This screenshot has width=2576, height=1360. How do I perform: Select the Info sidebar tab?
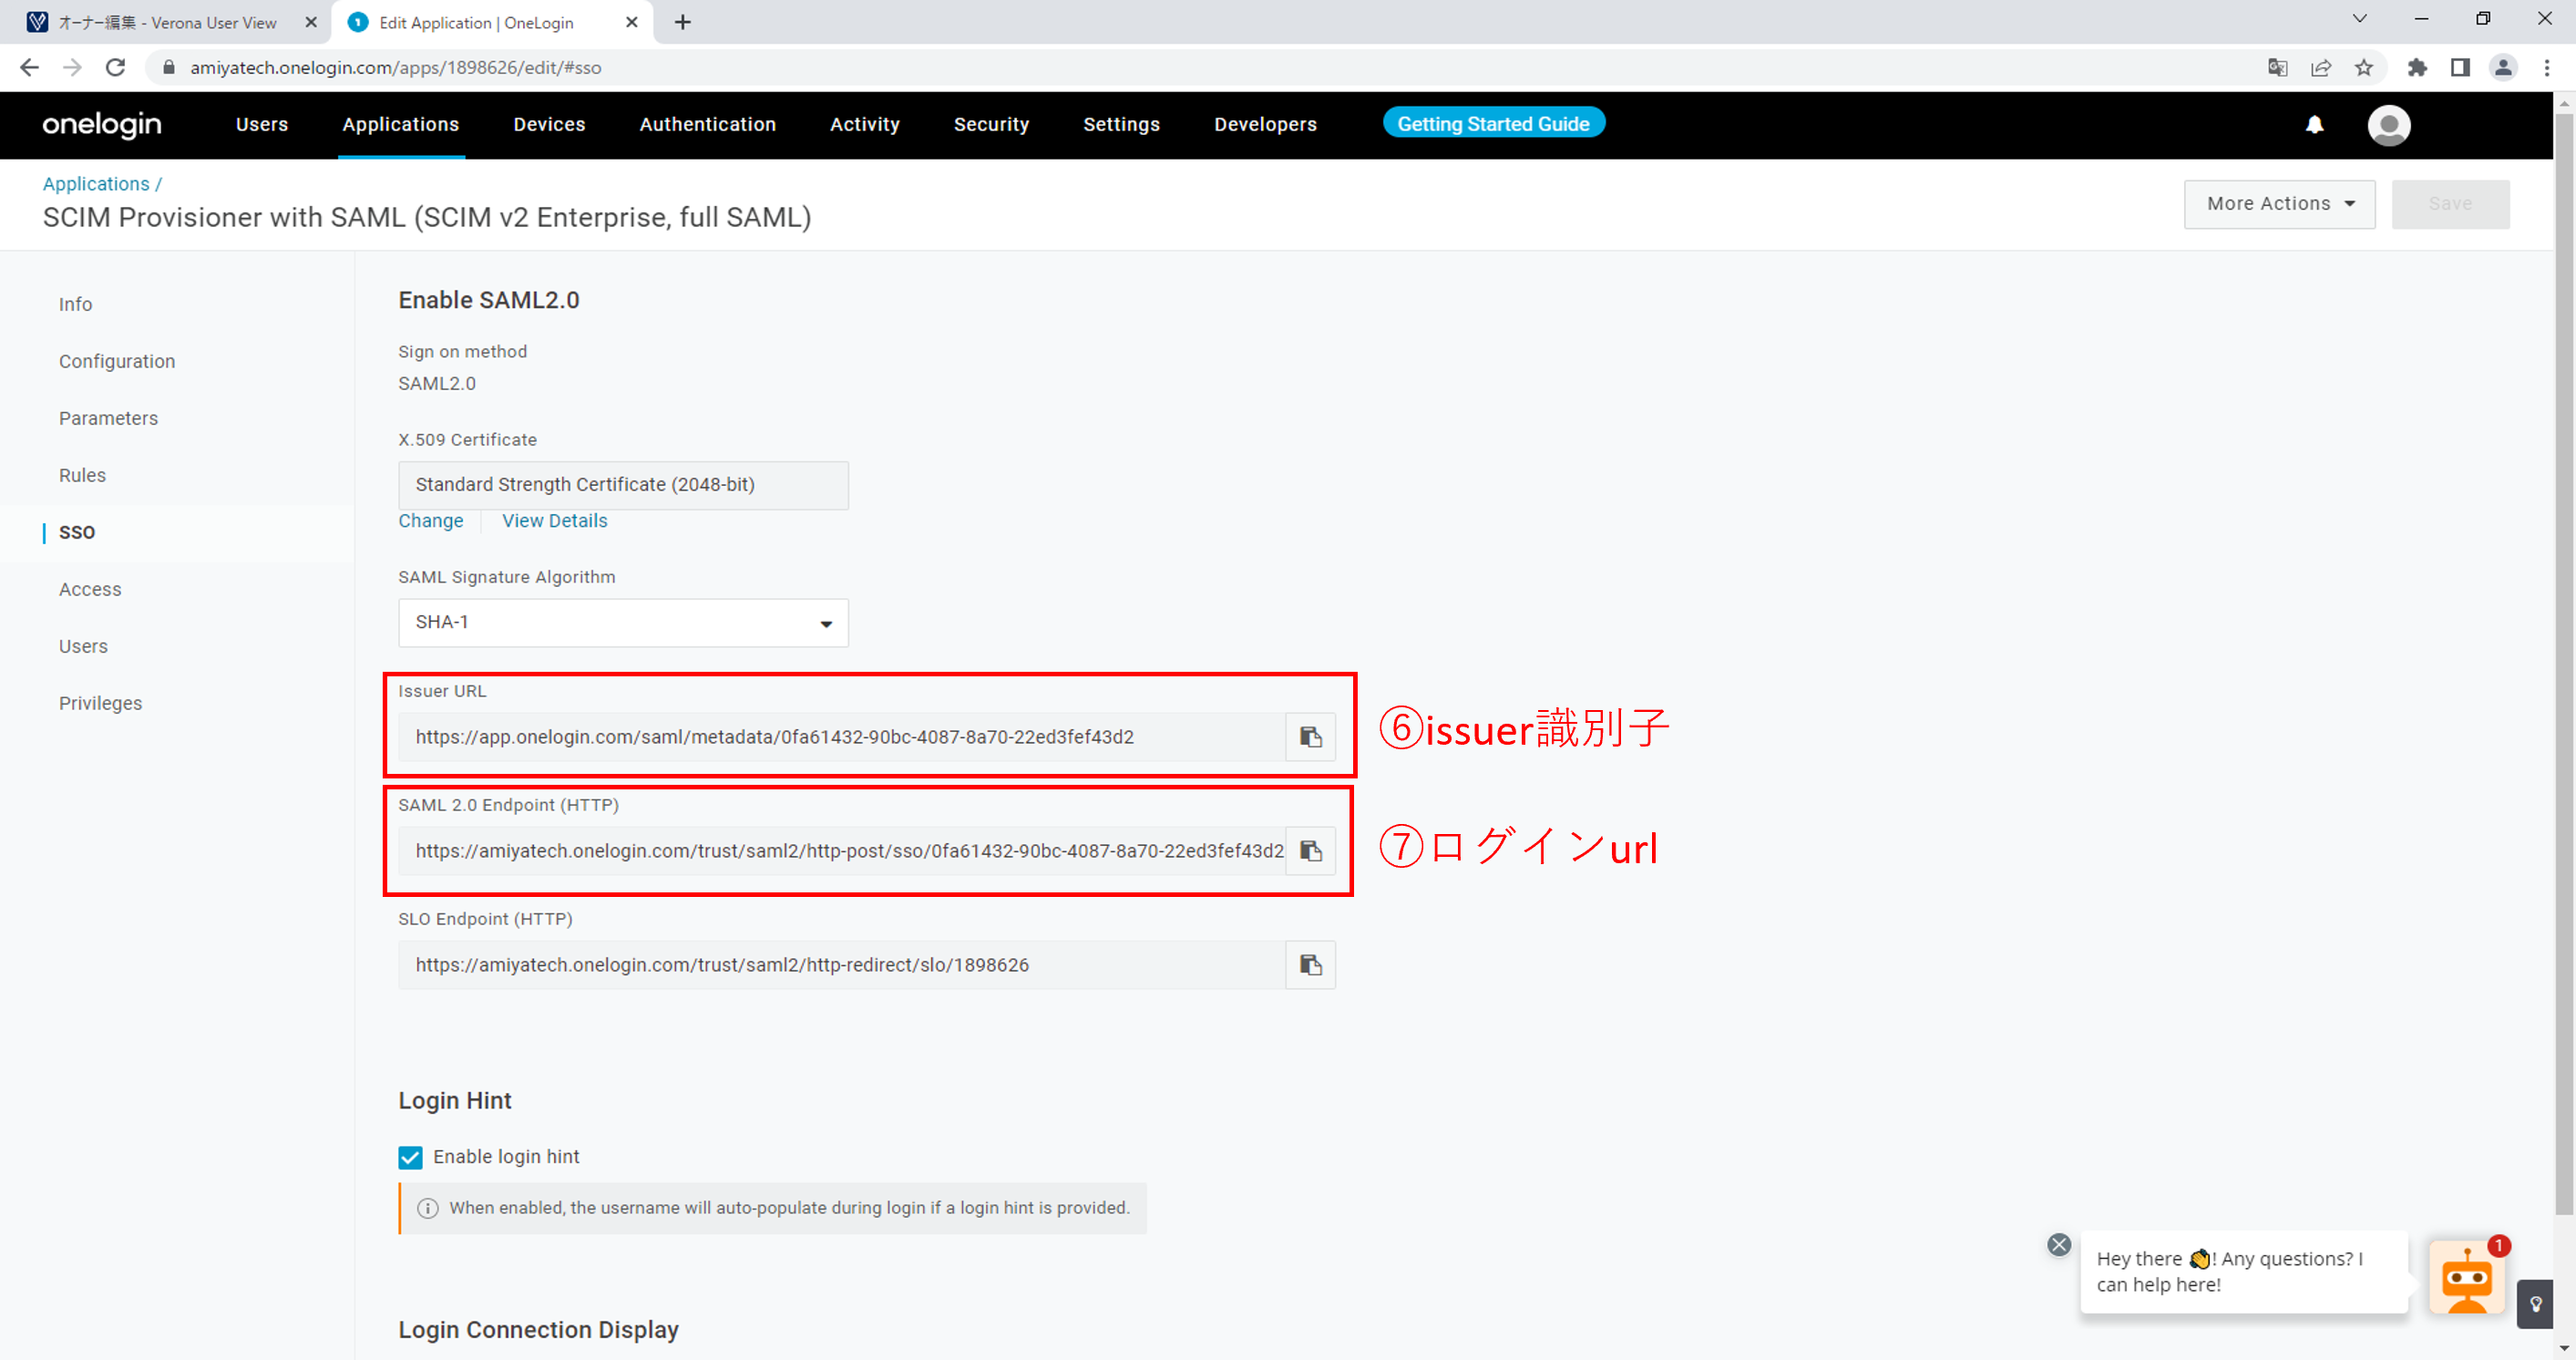(75, 304)
